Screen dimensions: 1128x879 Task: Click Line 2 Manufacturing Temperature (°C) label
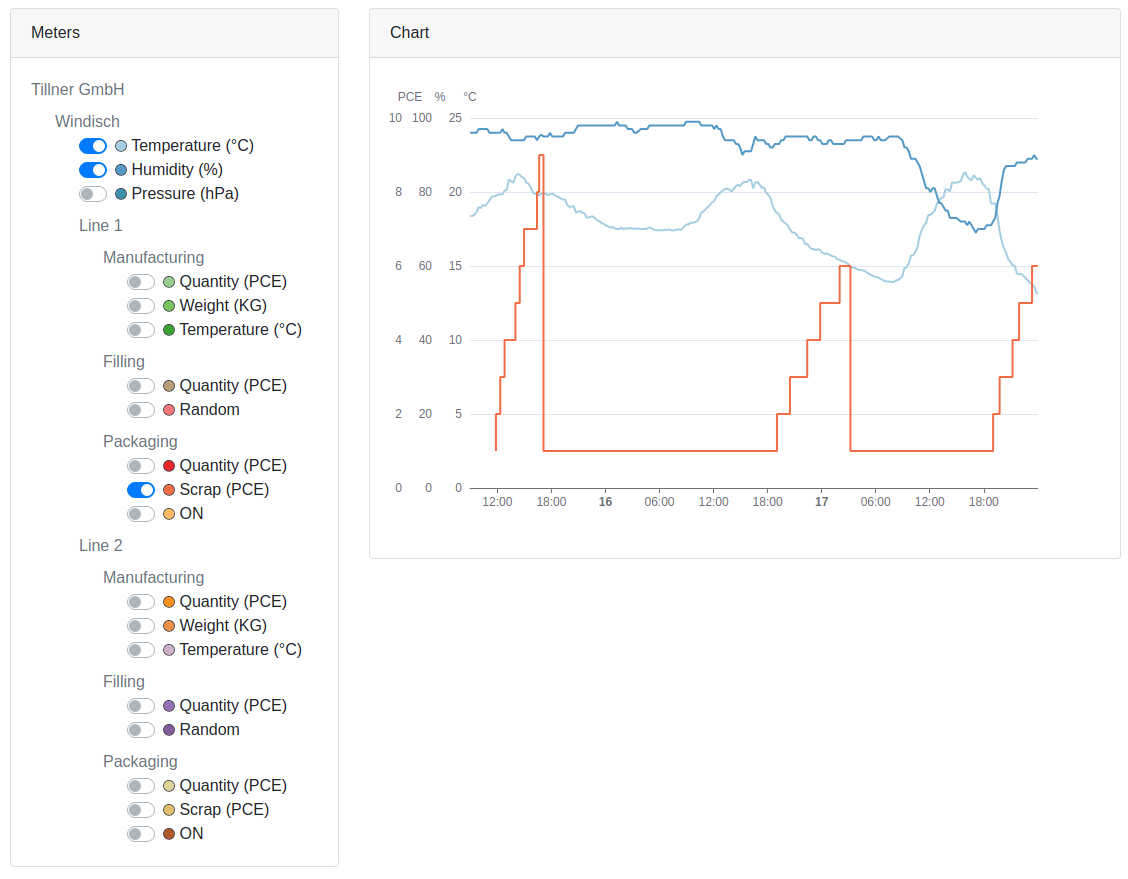[x=240, y=650]
